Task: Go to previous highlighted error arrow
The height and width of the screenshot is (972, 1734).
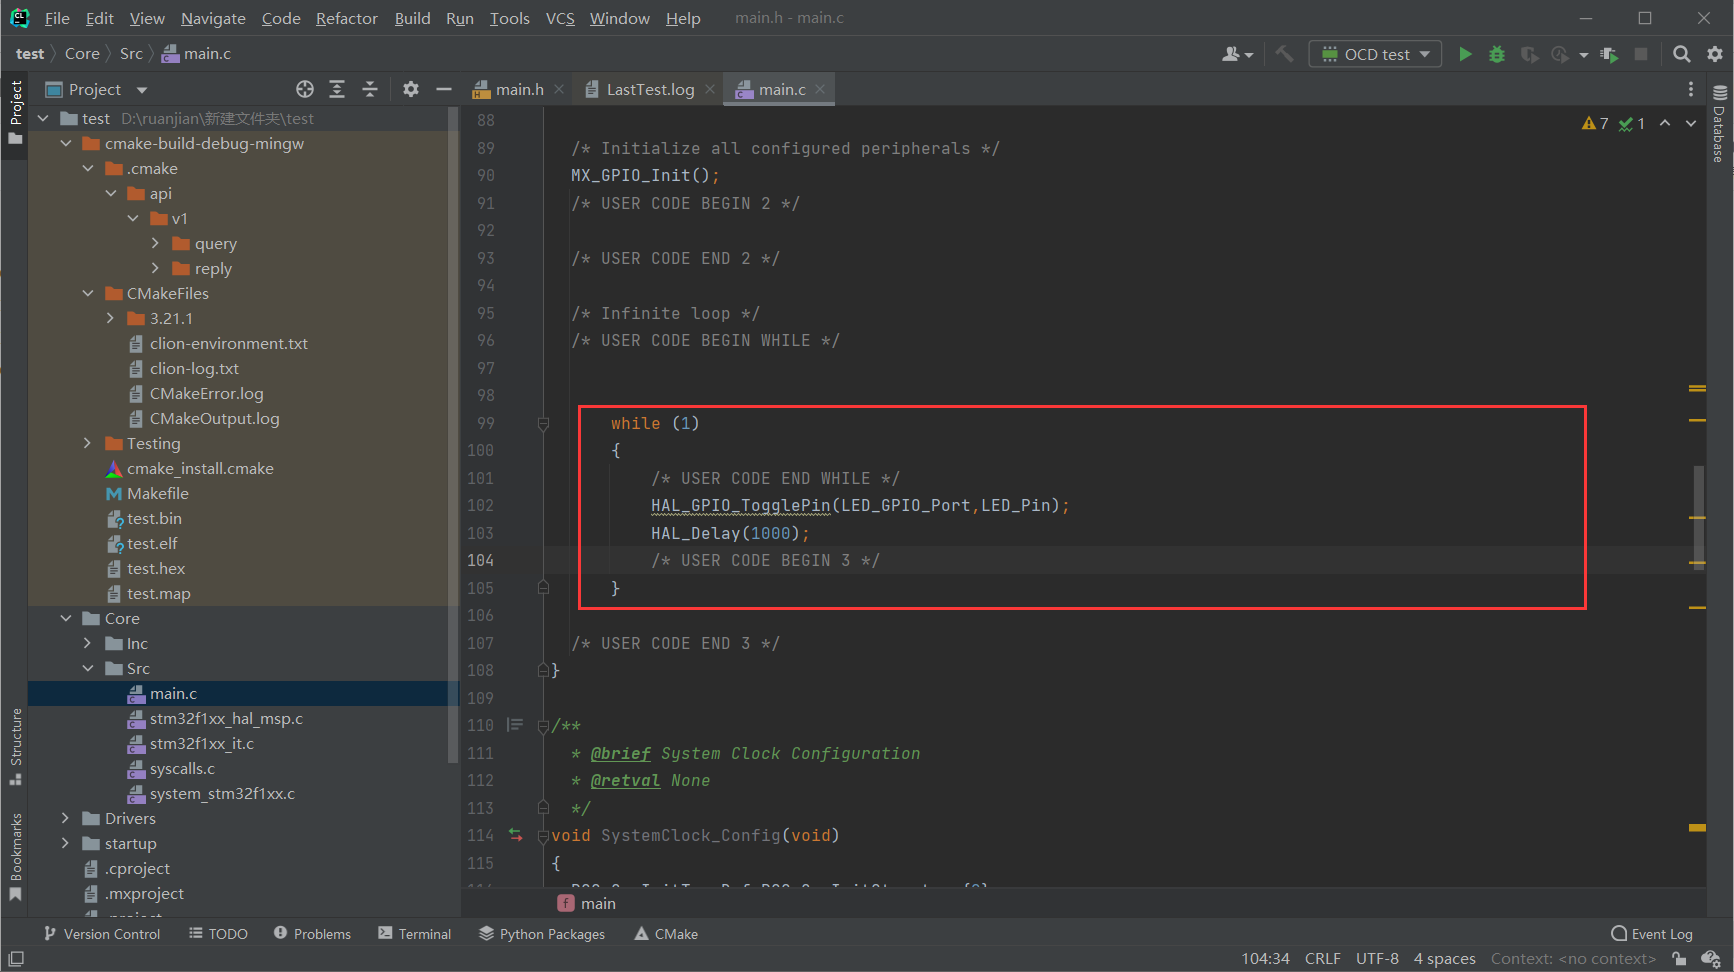Action: click(x=1665, y=123)
